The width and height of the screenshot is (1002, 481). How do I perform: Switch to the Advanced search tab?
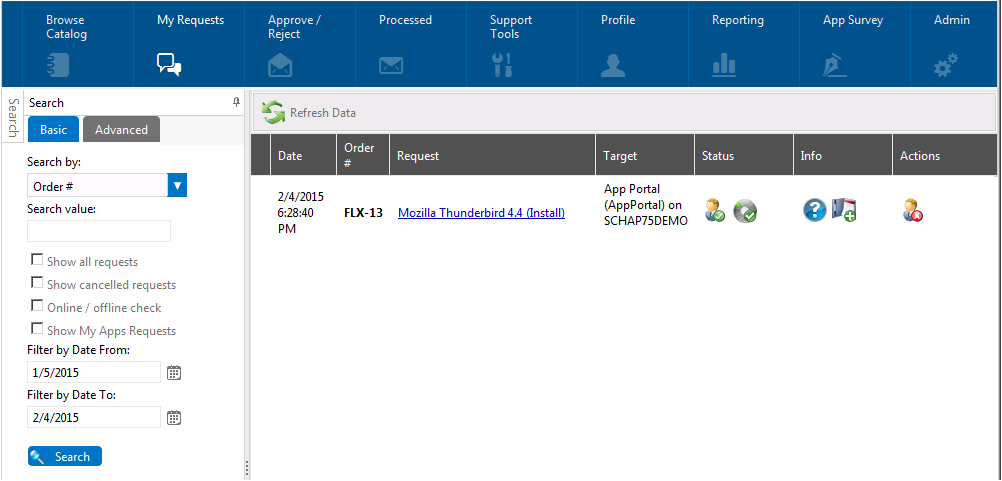[121, 130]
